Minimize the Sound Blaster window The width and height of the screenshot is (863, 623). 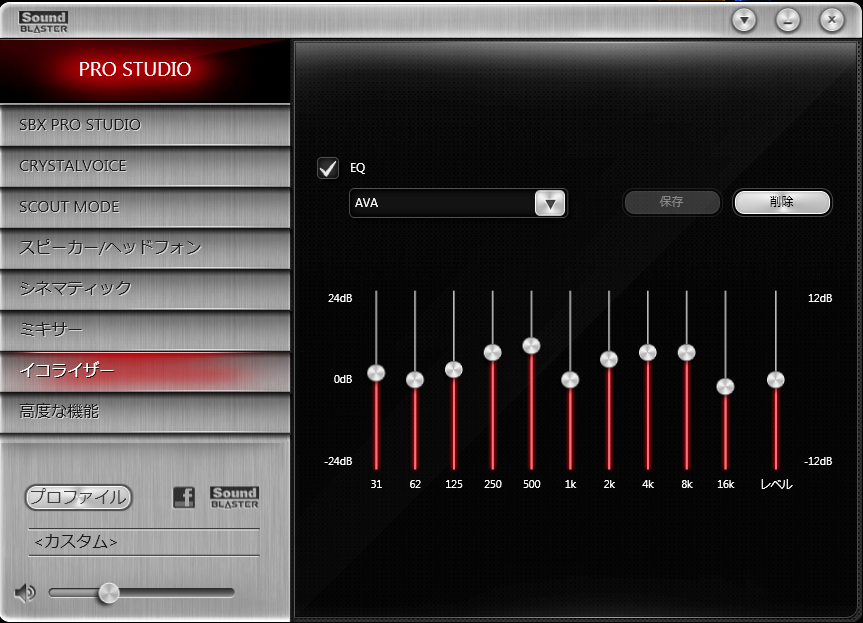tap(788, 20)
